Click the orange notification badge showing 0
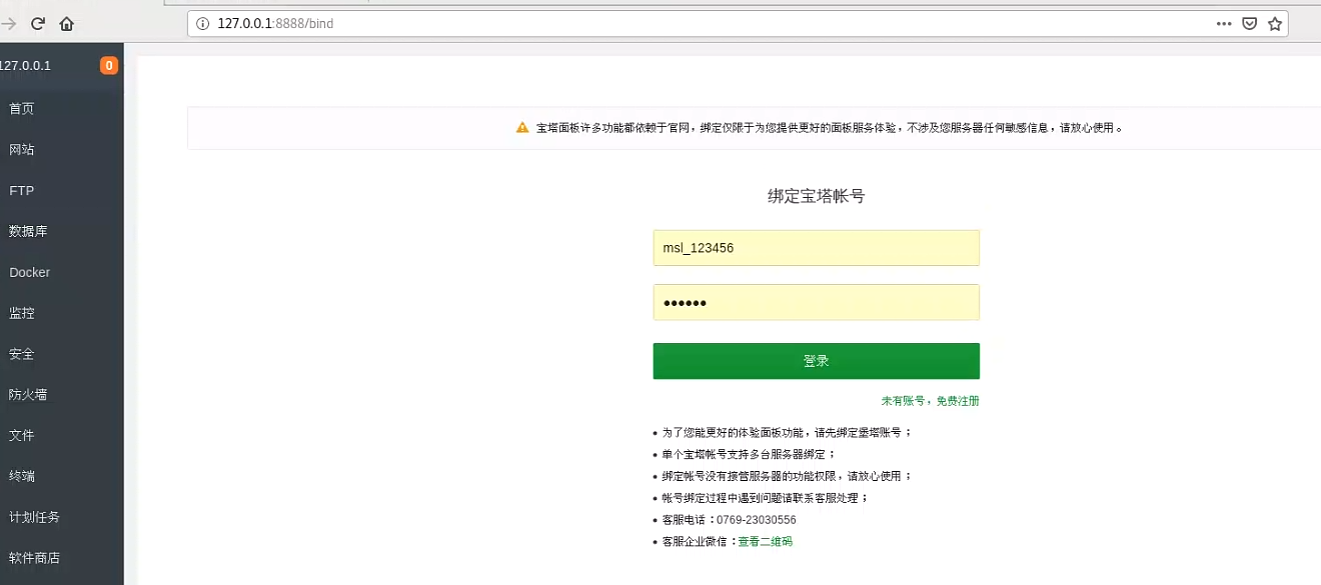1321x585 pixels. click(108, 66)
